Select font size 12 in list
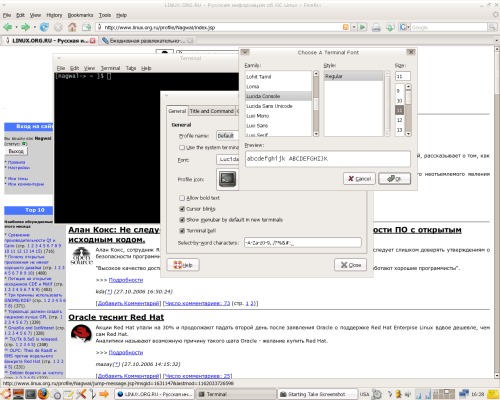This screenshot has height=400, width=500. pyautogui.click(x=400, y=120)
